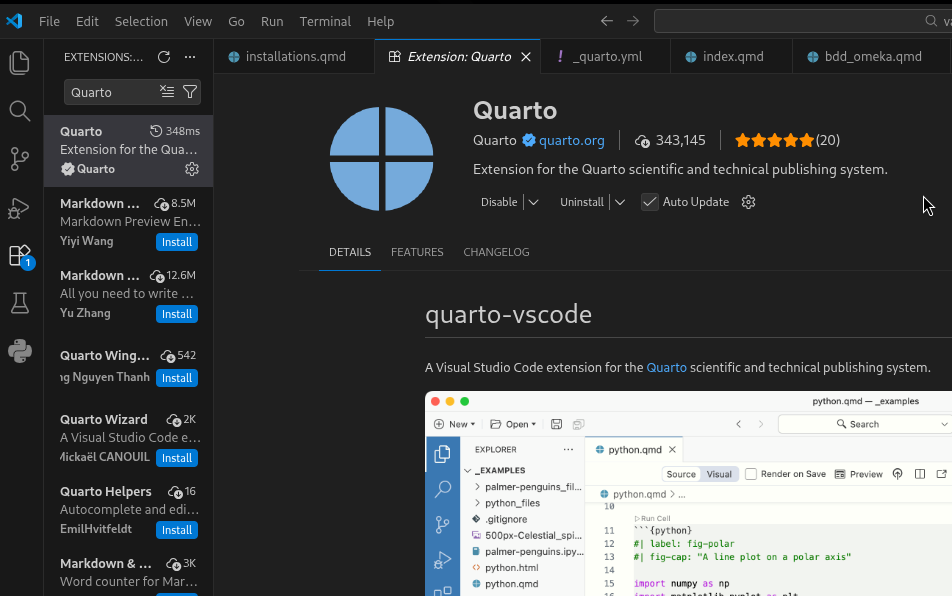Switch to the _quarto.yml editor tab
952x596 pixels.
point(606,57)
